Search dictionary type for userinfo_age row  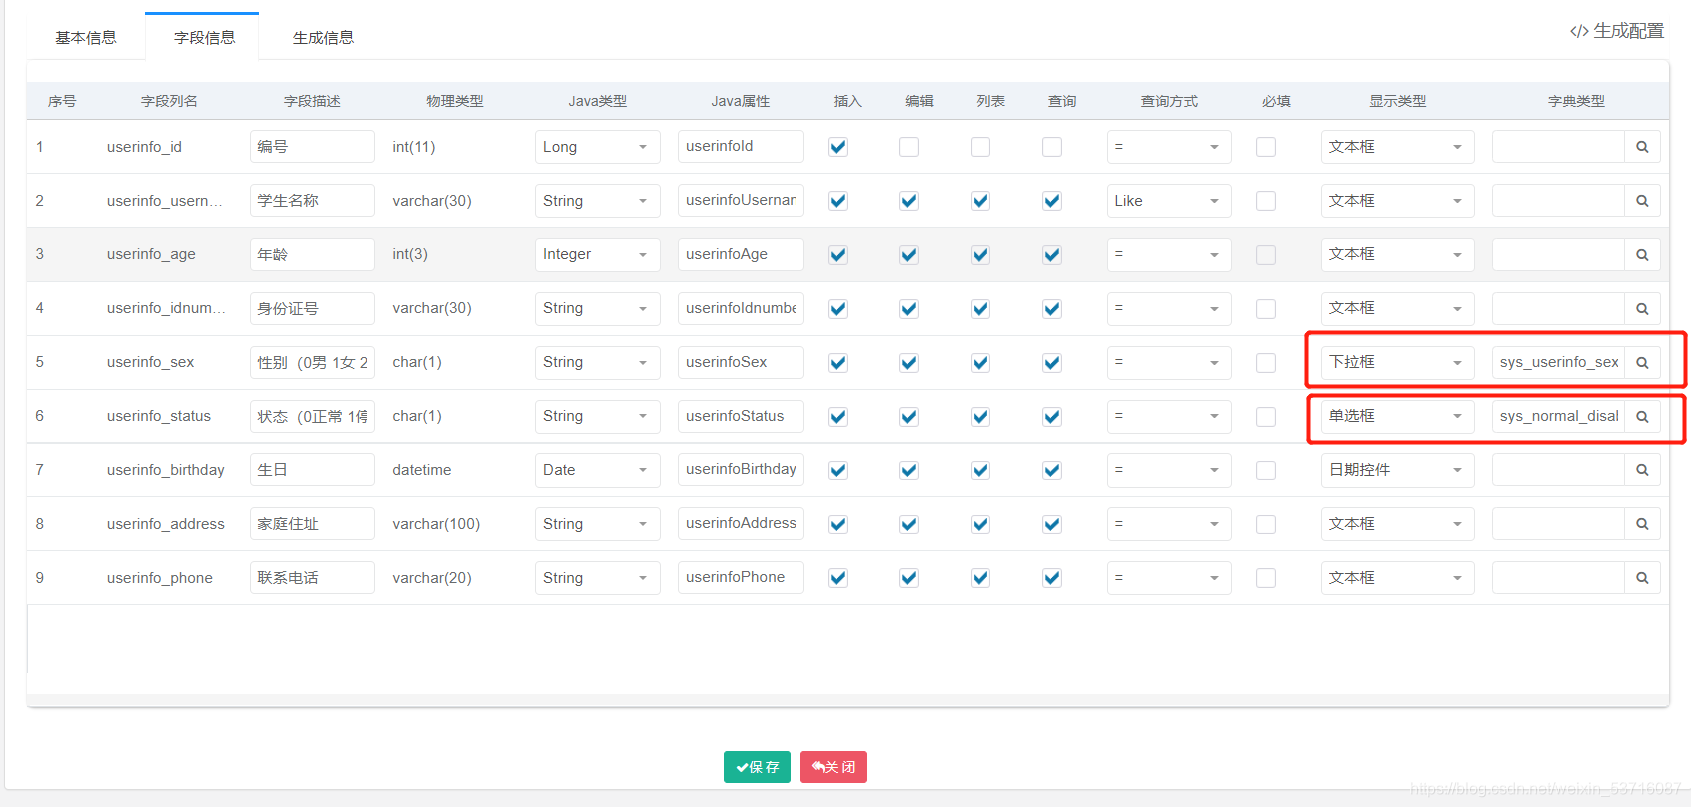click(x=1642, y=255)
